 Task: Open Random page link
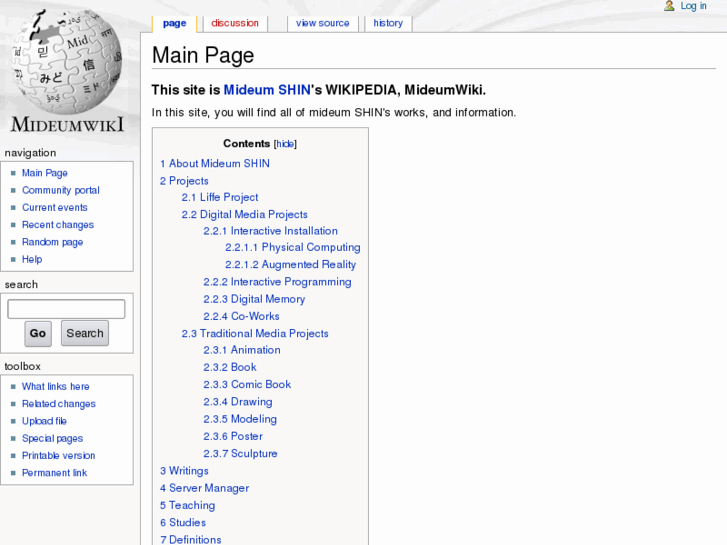pyautogui.click(x=52, y=242)
